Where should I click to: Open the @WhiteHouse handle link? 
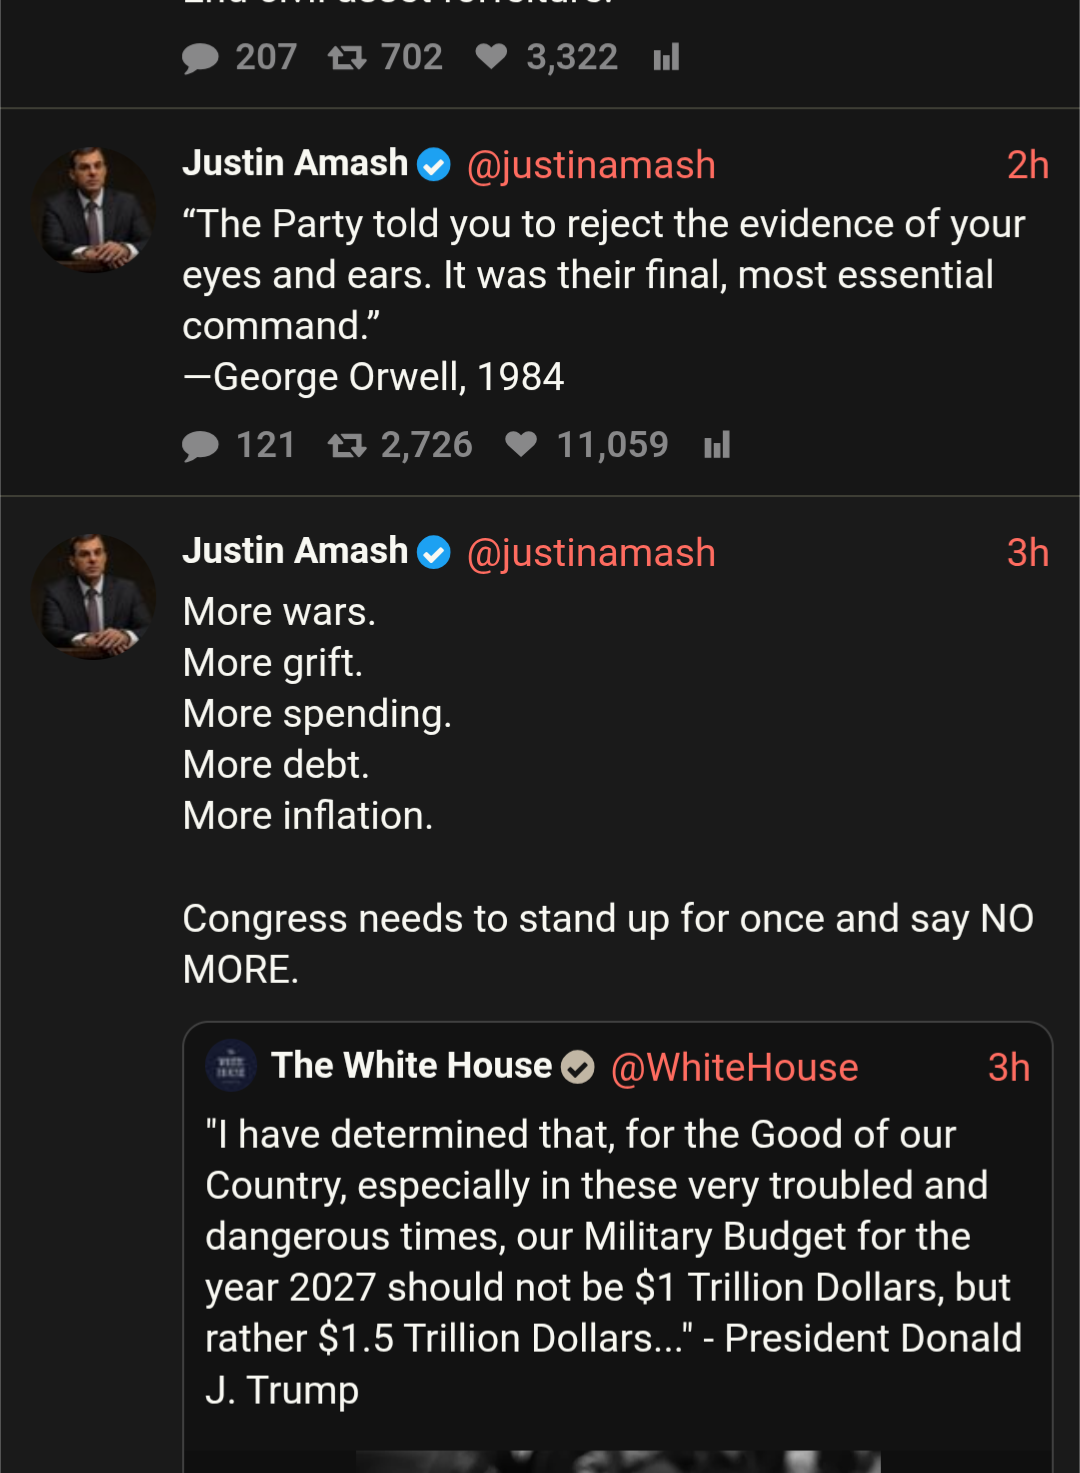pyautogui.click(x=734, y=1068)
